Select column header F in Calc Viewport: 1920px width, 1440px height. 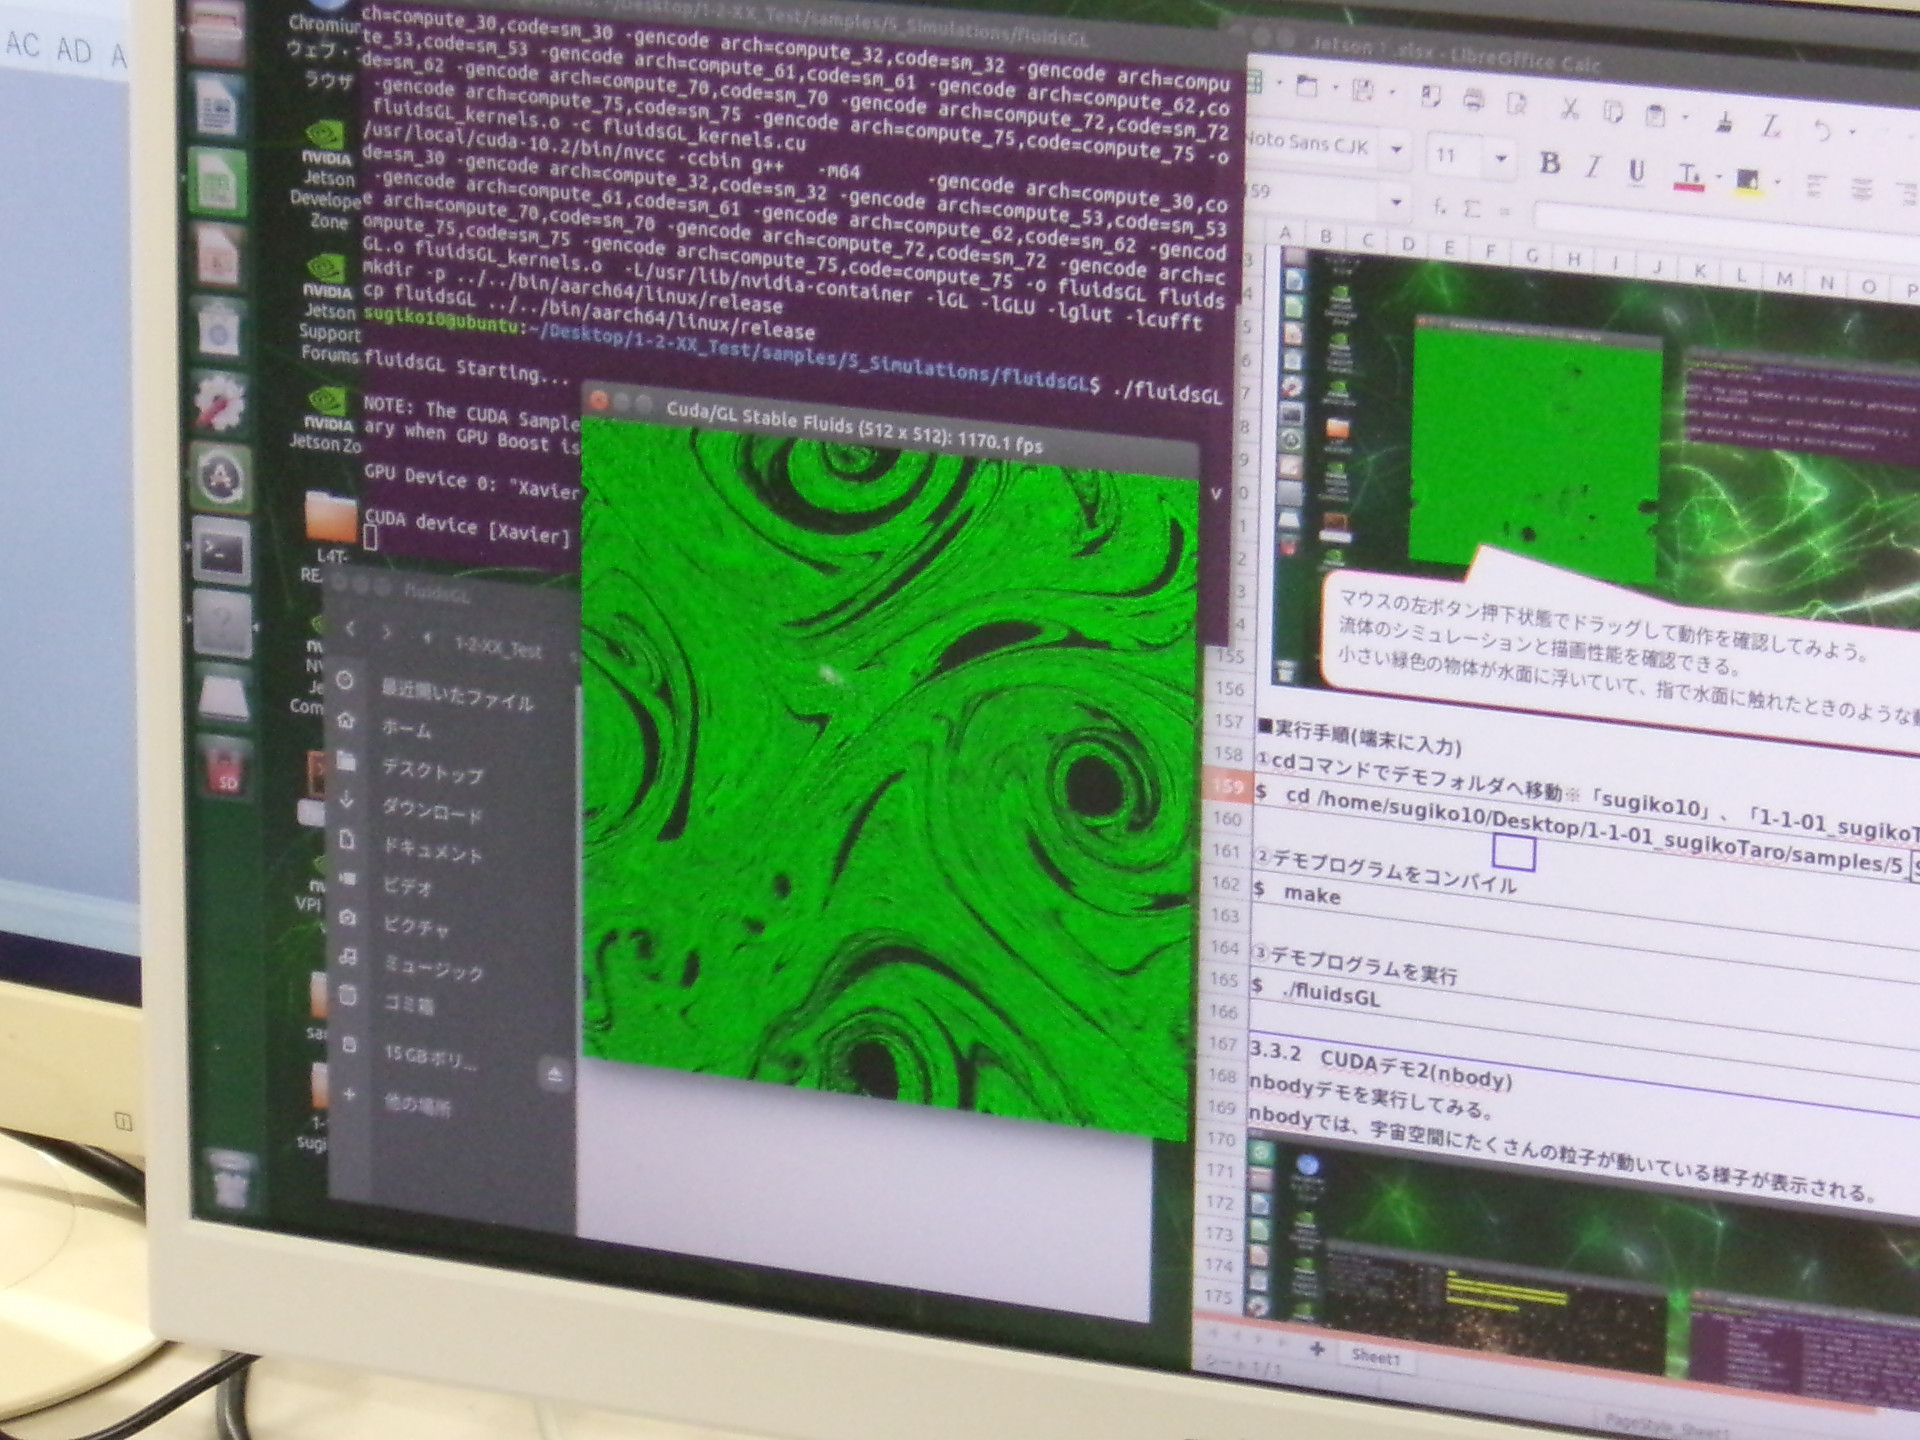1490,251
